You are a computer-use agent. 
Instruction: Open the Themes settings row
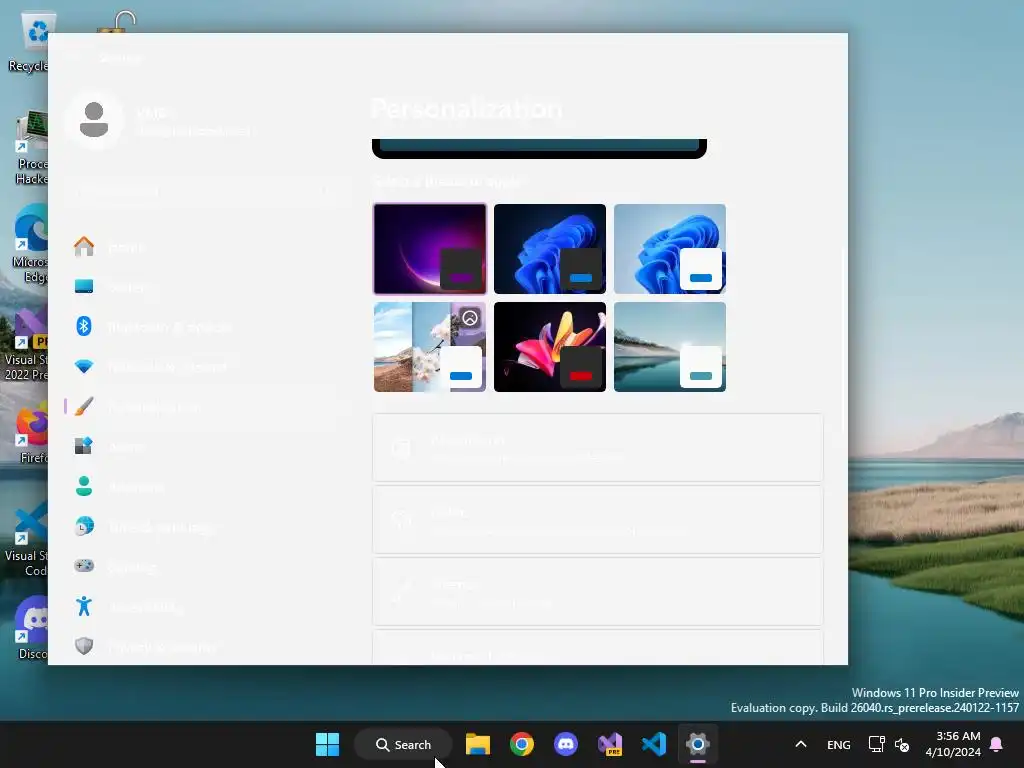point(598,591)
